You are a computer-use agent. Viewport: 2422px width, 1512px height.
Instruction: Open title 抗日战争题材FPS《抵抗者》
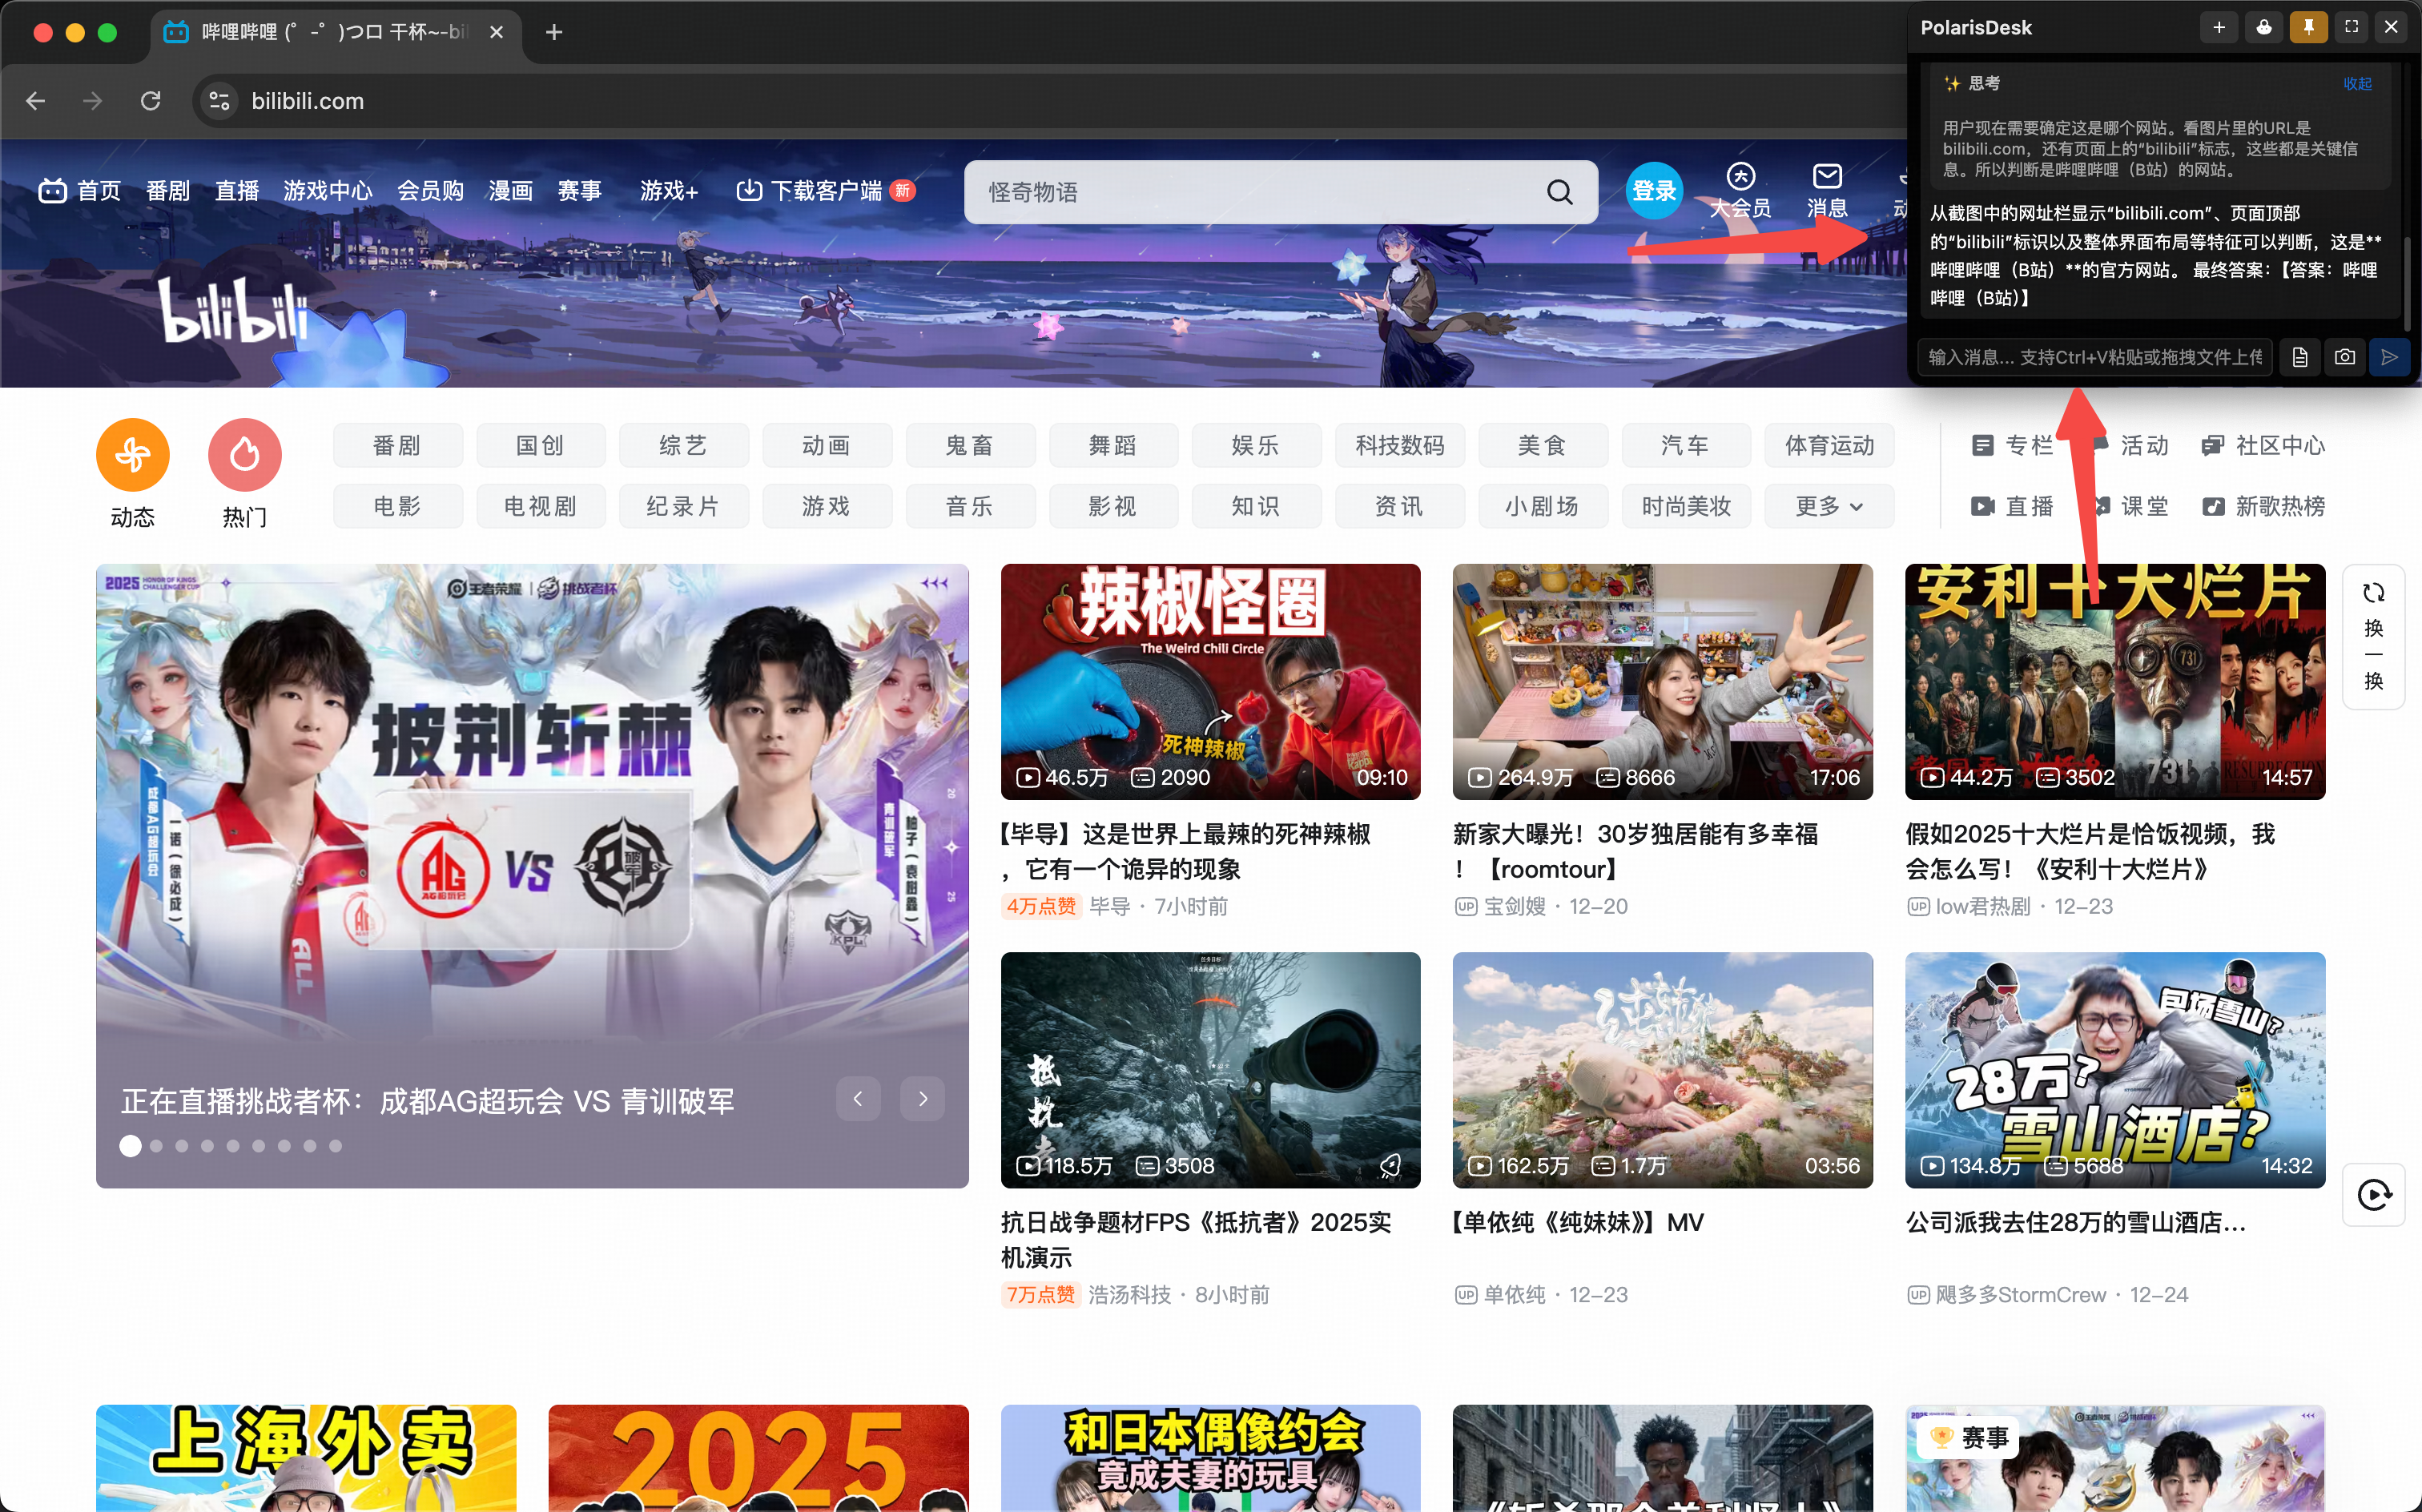click(x=1196, y=1239)
